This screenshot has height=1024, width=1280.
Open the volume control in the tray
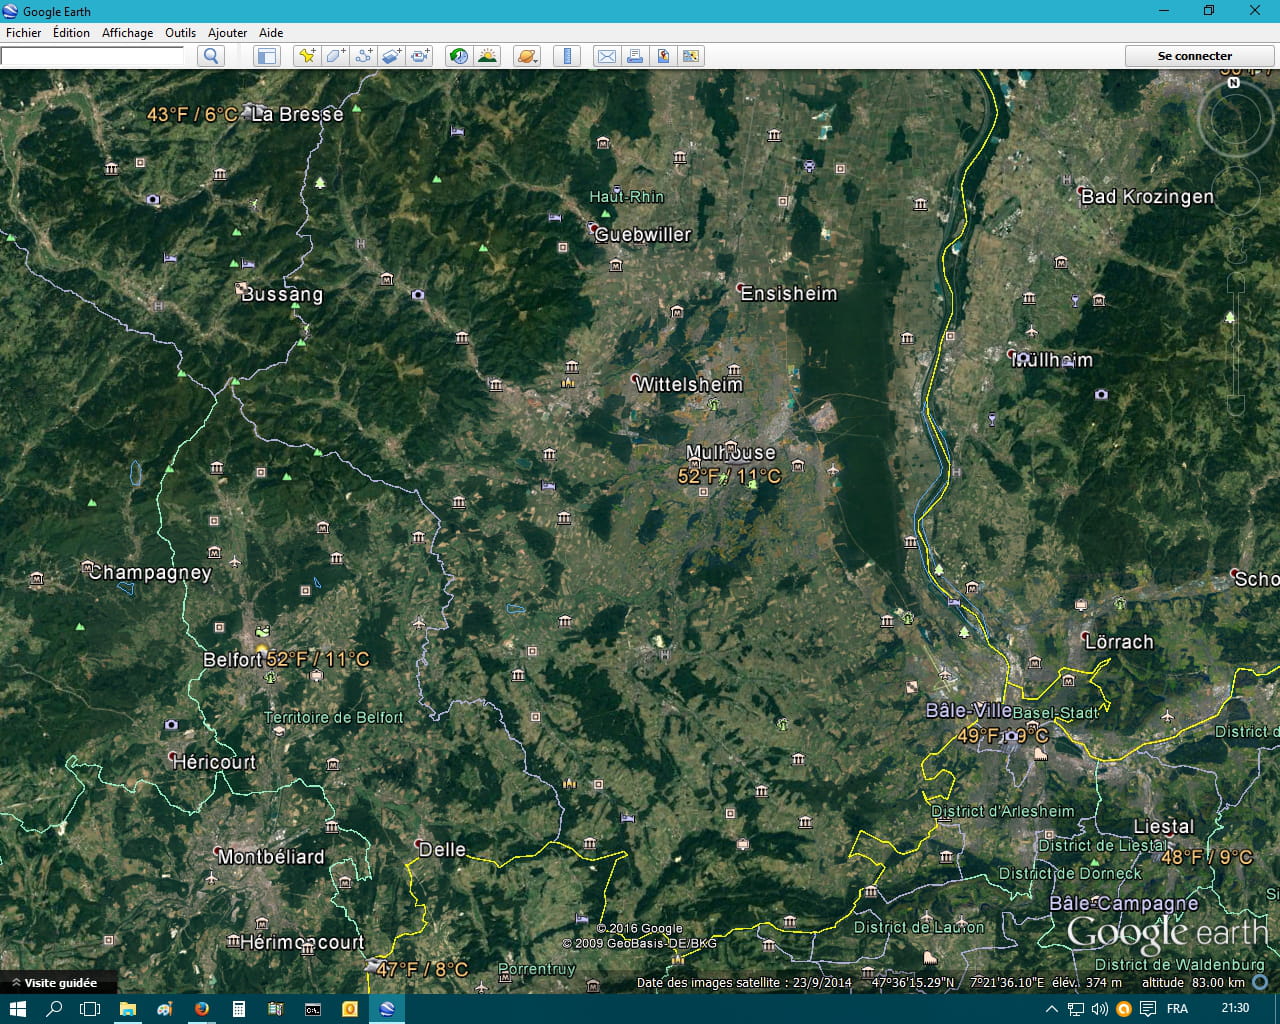pyautogui.click(x=1099, y=1009)
